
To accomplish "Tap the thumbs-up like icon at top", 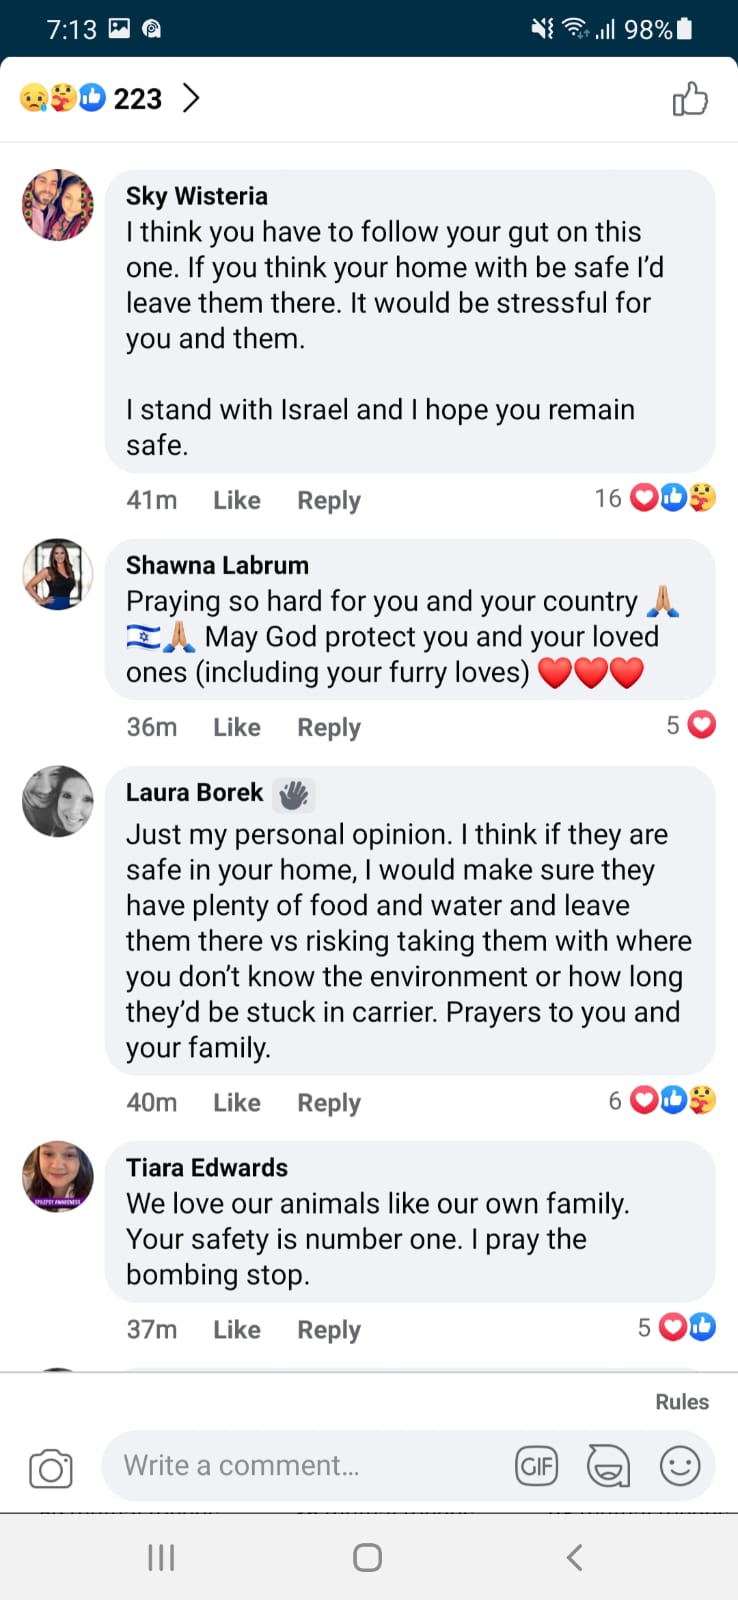I will click(690, 99).
